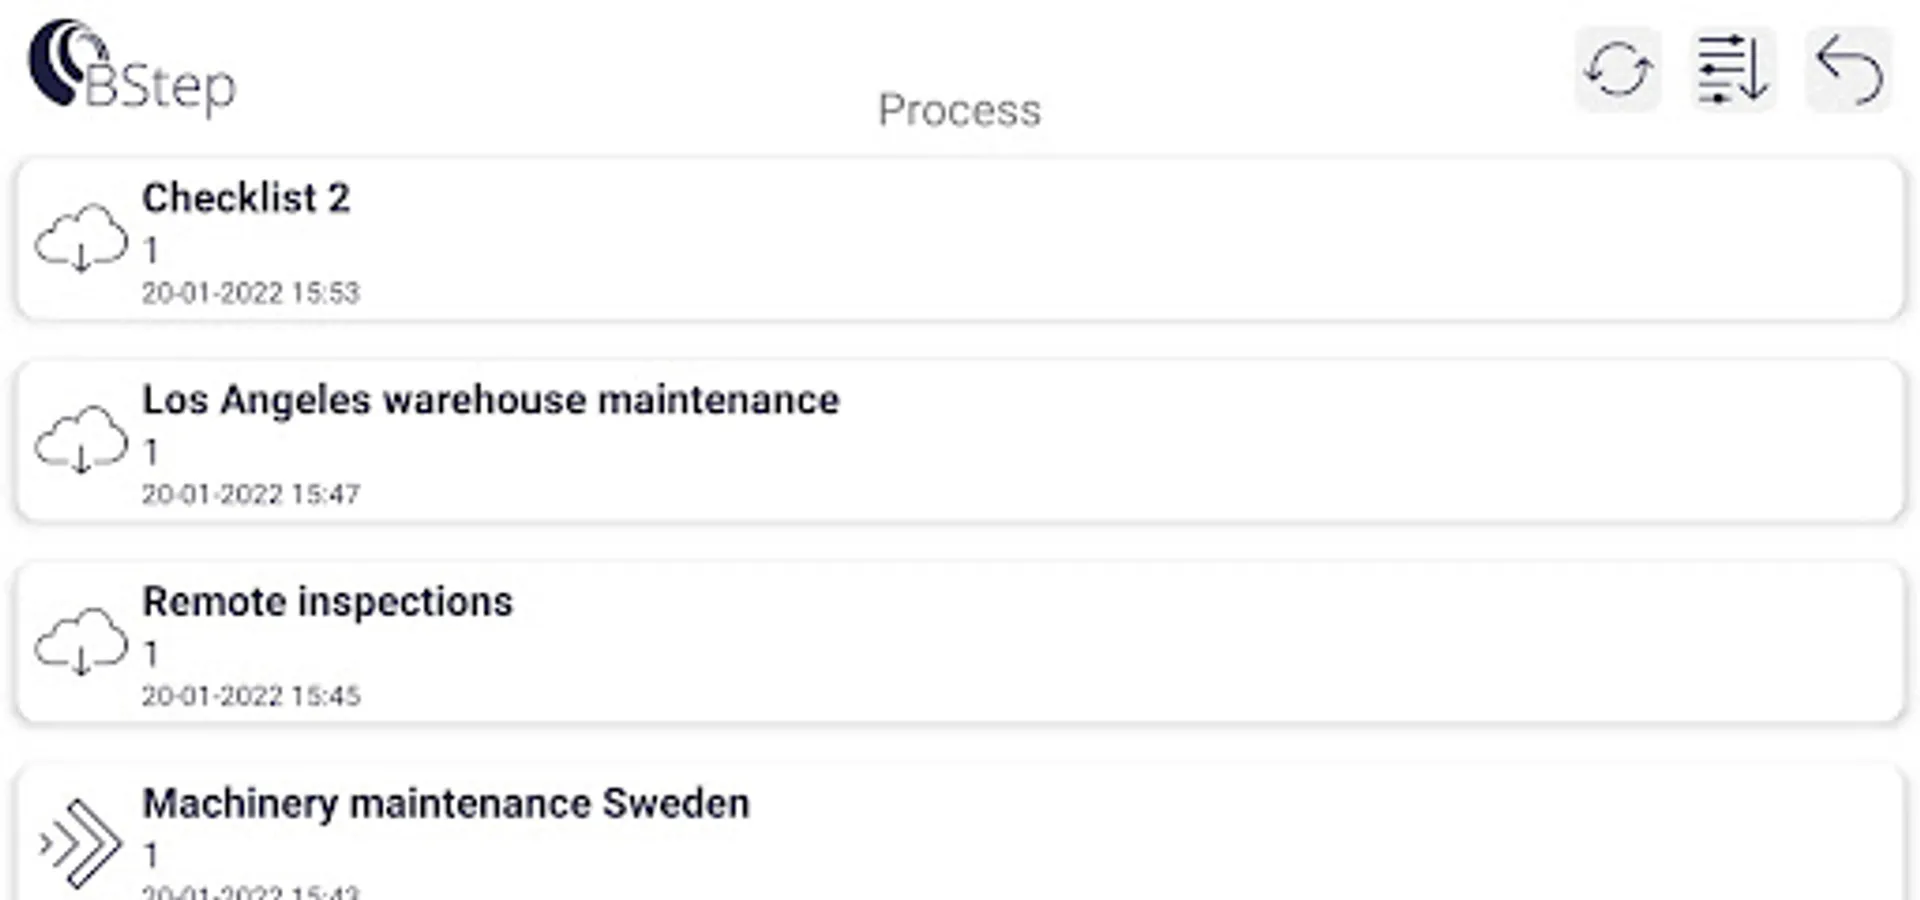Click the refresh sync icon
The image size is (1920, 900).
pos(1618,70)
